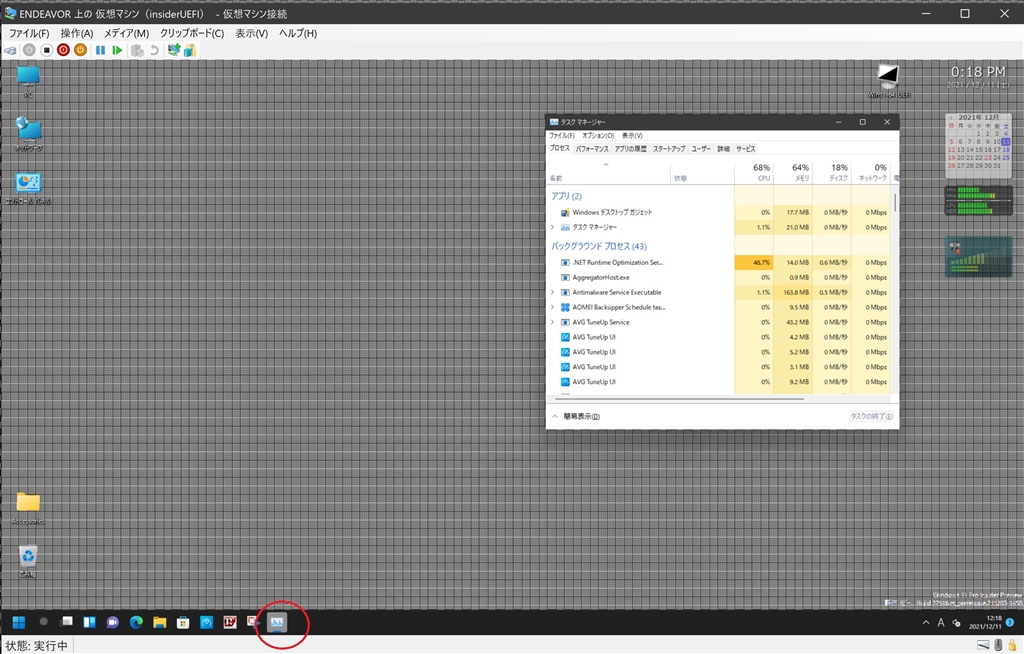This screenshot has width=1024, height=654.
Task: Open the メディア(M) menu
Action: pos(127,33)
